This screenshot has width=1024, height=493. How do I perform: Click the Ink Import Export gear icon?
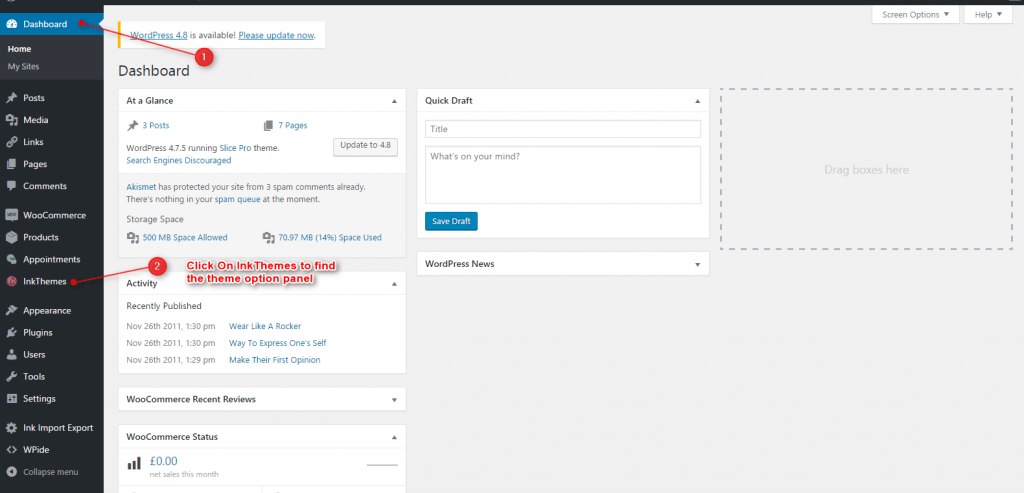pyautogui.click(x=11, y=428)
